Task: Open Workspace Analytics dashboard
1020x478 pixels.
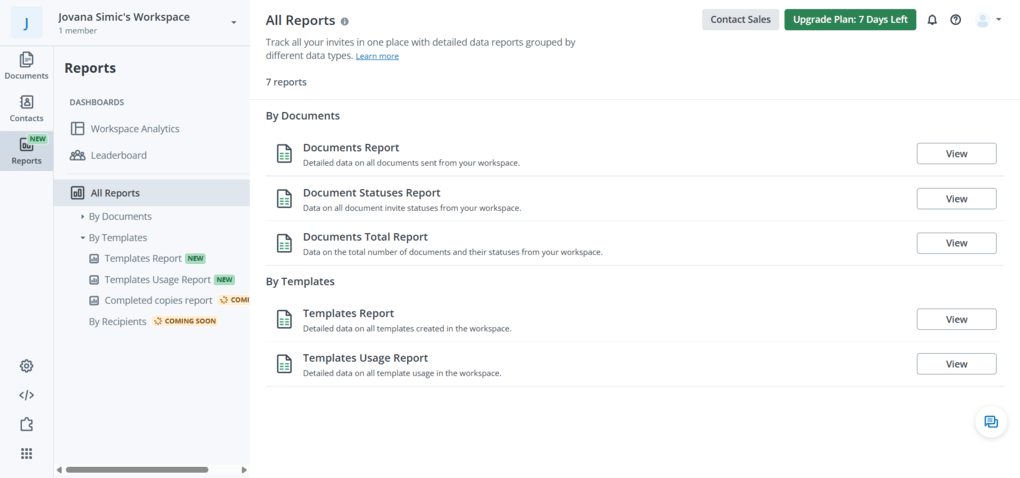Action: 135,129
